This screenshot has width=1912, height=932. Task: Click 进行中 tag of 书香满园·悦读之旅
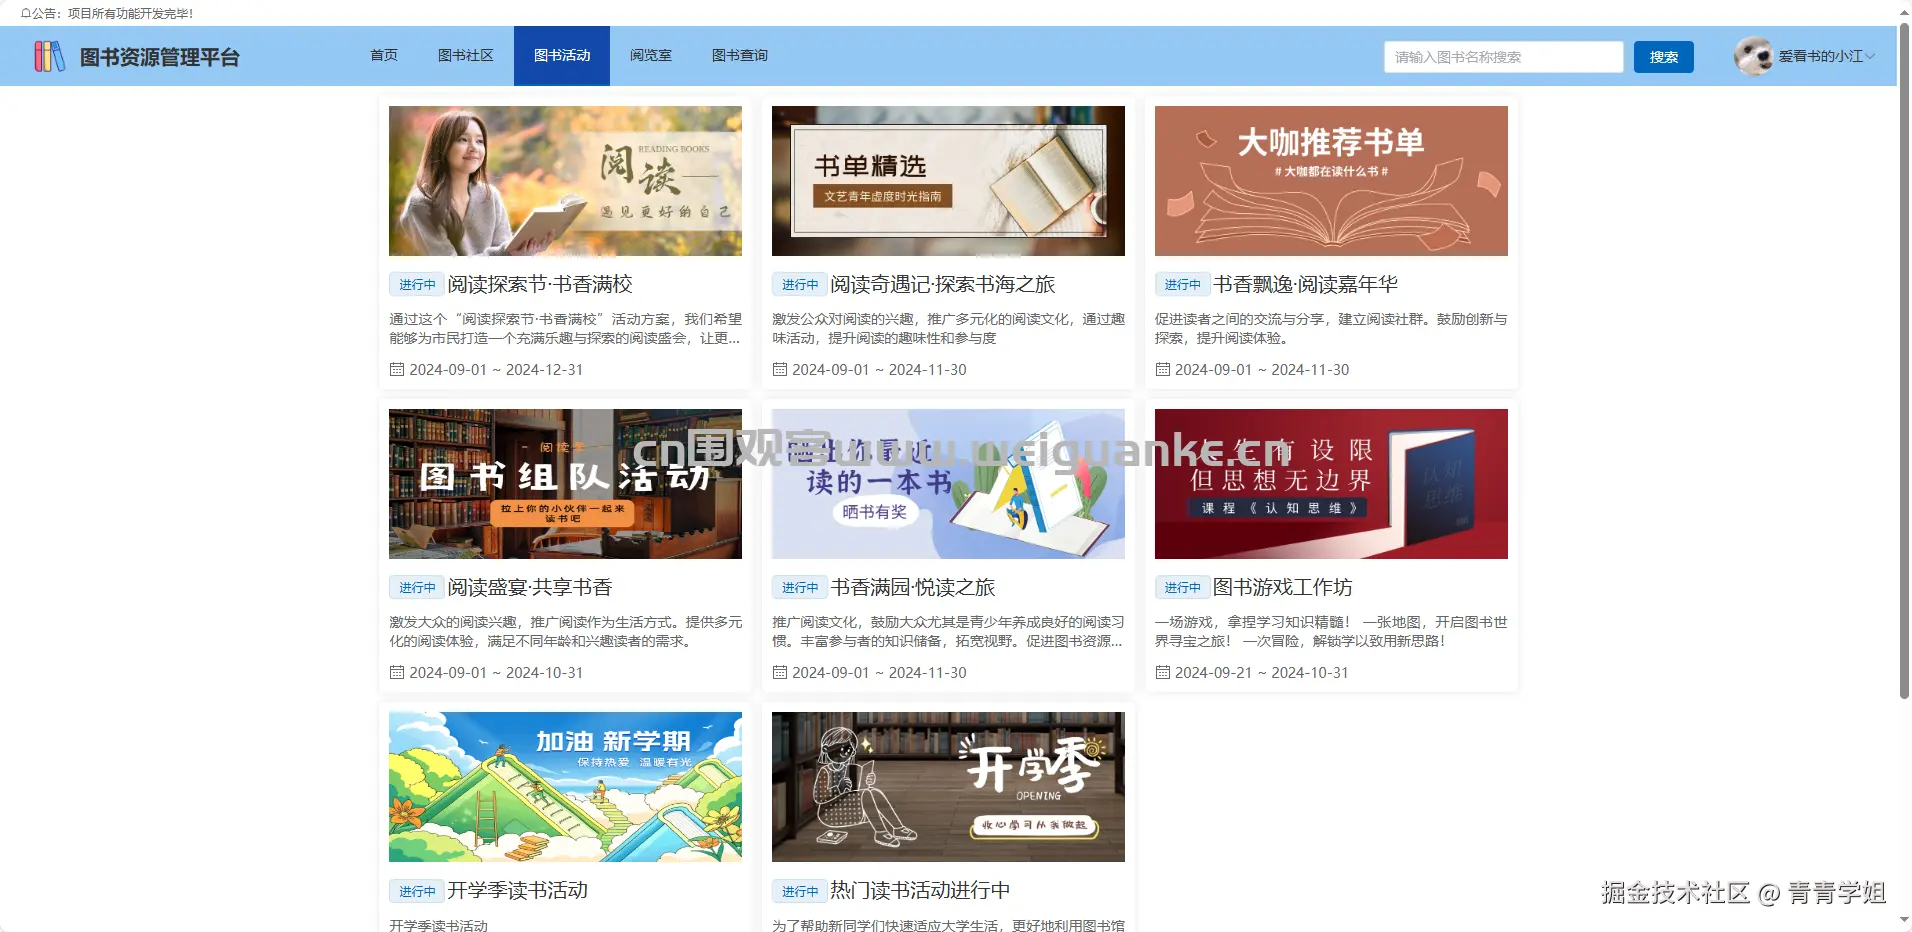coord(800,588)
